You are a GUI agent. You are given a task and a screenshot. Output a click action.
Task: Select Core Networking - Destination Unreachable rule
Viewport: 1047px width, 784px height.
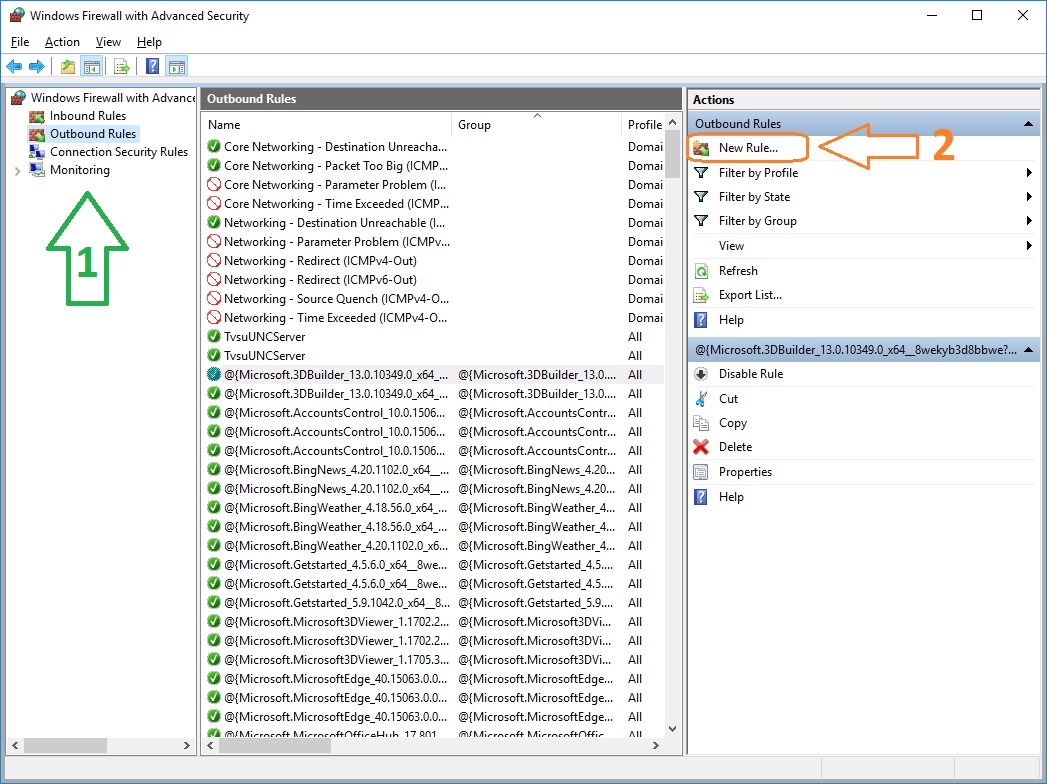click(x=433, y=146)
